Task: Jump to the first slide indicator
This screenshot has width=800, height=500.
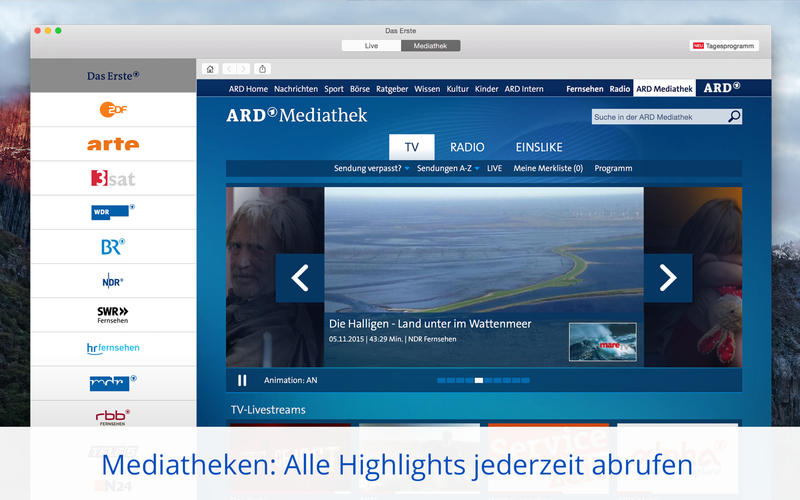Action: click(x=441, y=381)
